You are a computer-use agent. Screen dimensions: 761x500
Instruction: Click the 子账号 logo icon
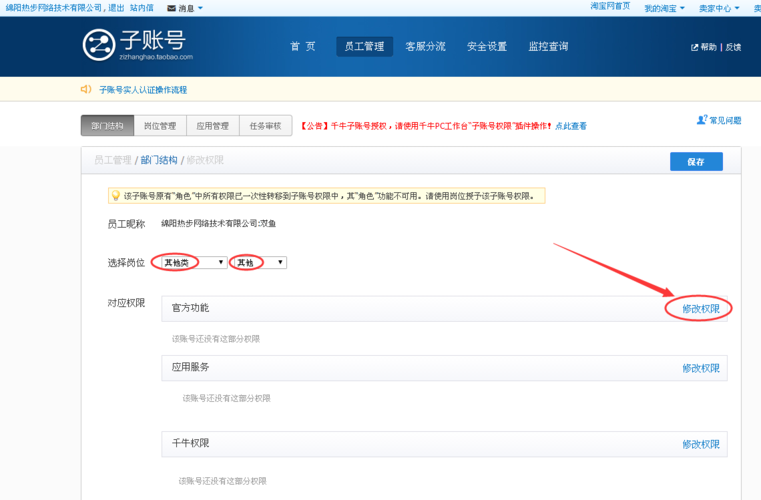[x=99, y=45]
